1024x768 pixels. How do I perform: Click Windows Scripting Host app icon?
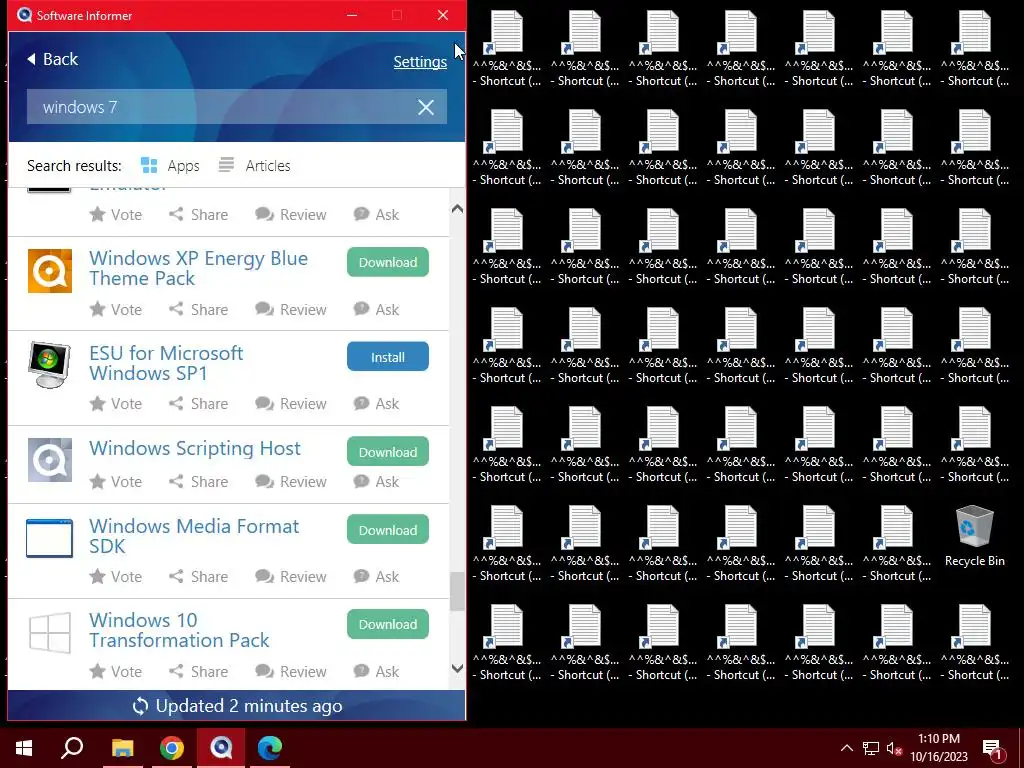click(x=50, y=460)
